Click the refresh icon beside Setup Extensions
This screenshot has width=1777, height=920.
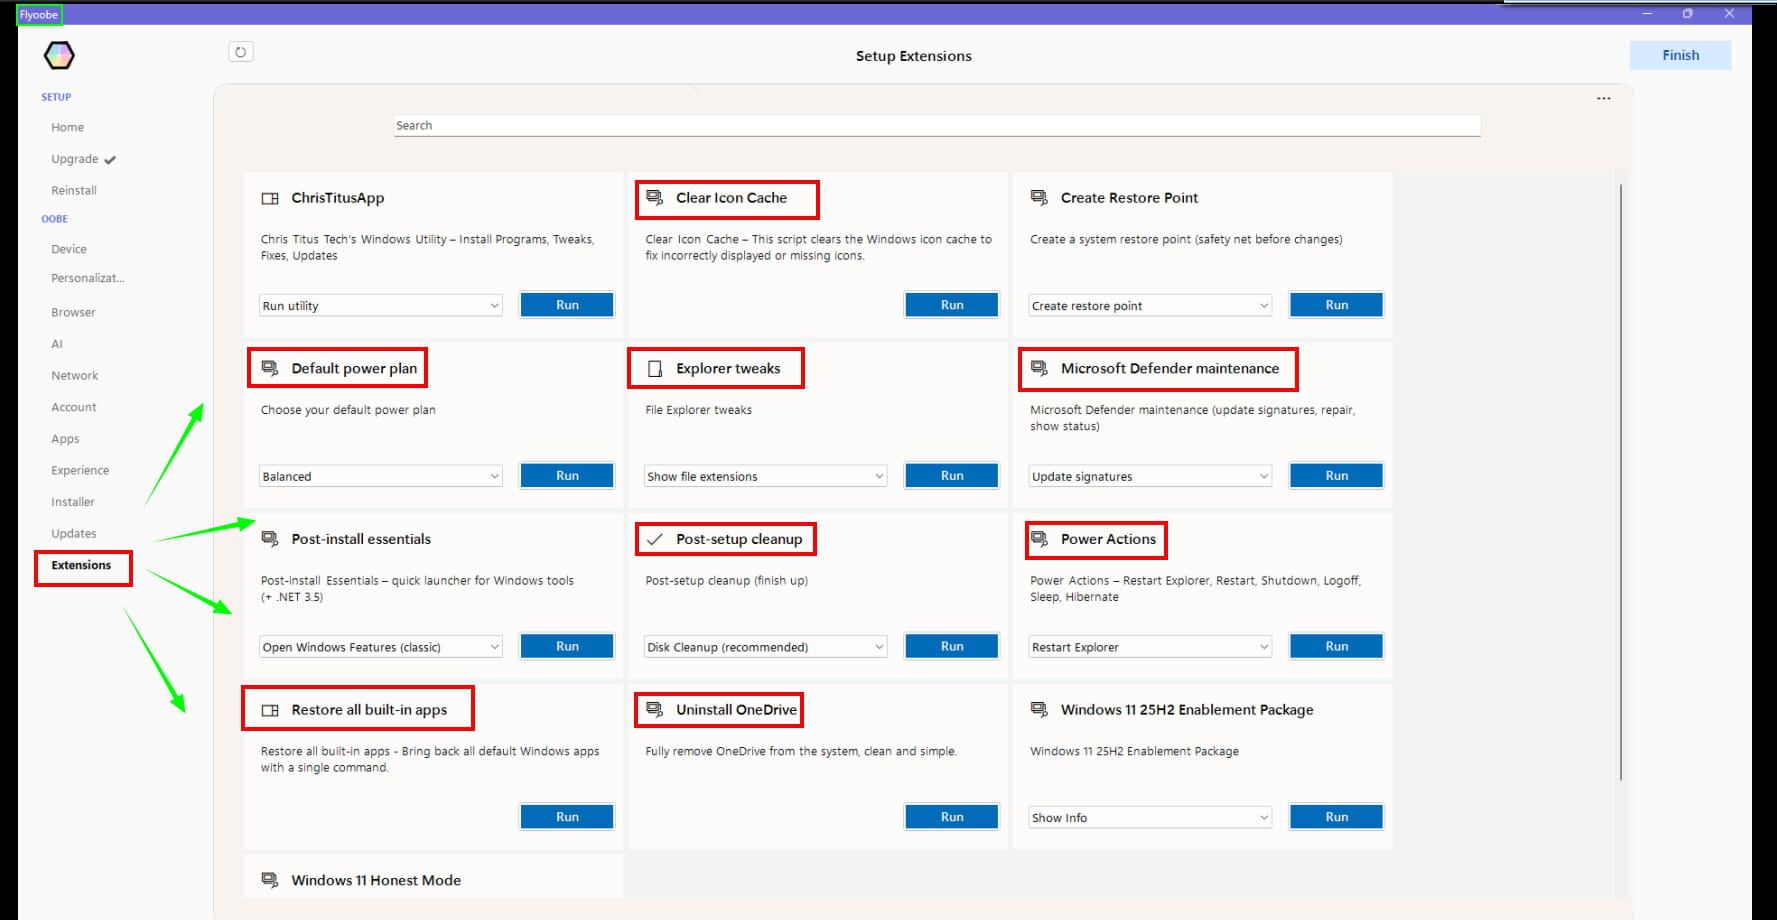[241, 52]
